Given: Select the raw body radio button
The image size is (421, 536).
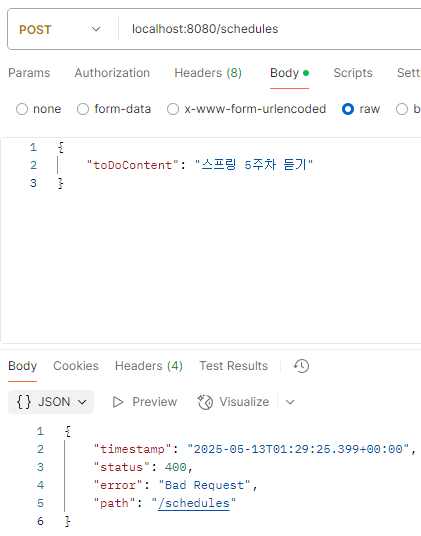Looking at the screenshot, I should (348, 109).
